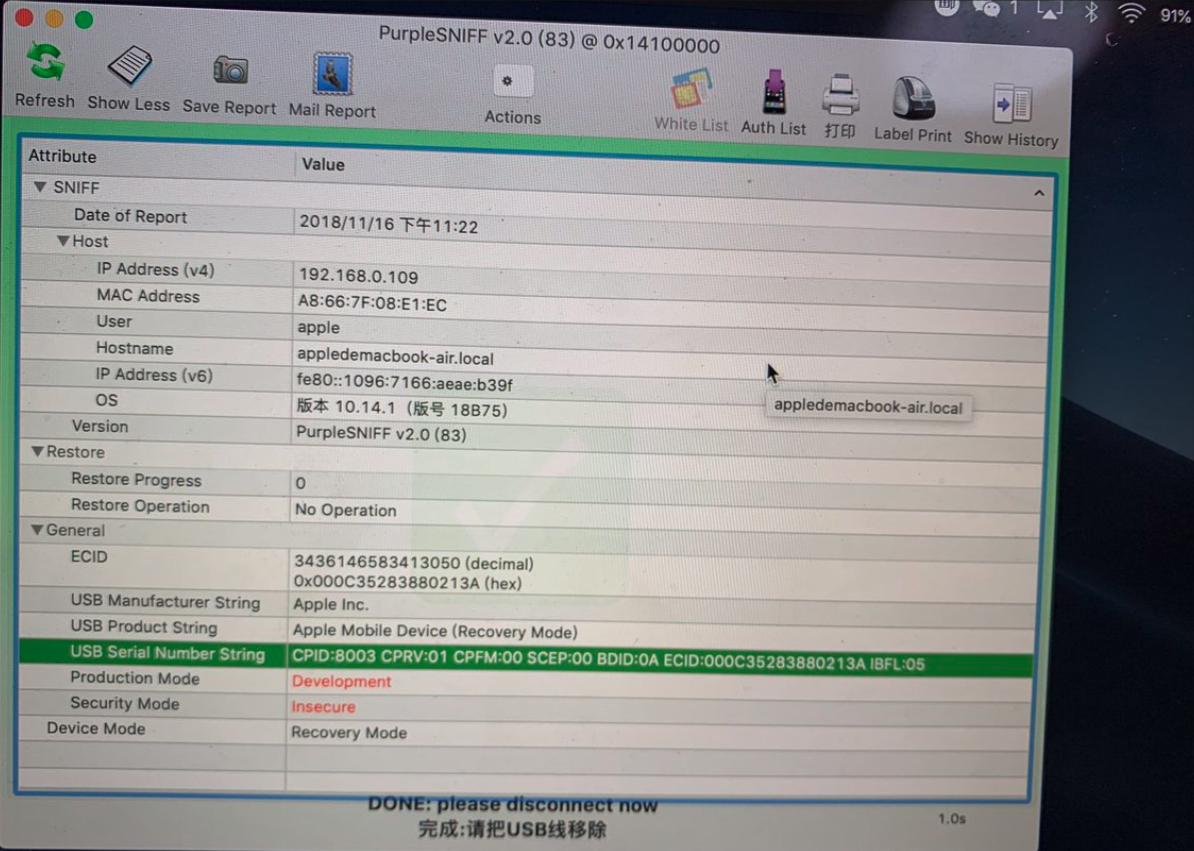Click the 打印 printer icon
This screenshot has height=851, width=1194.
point(841,95)
